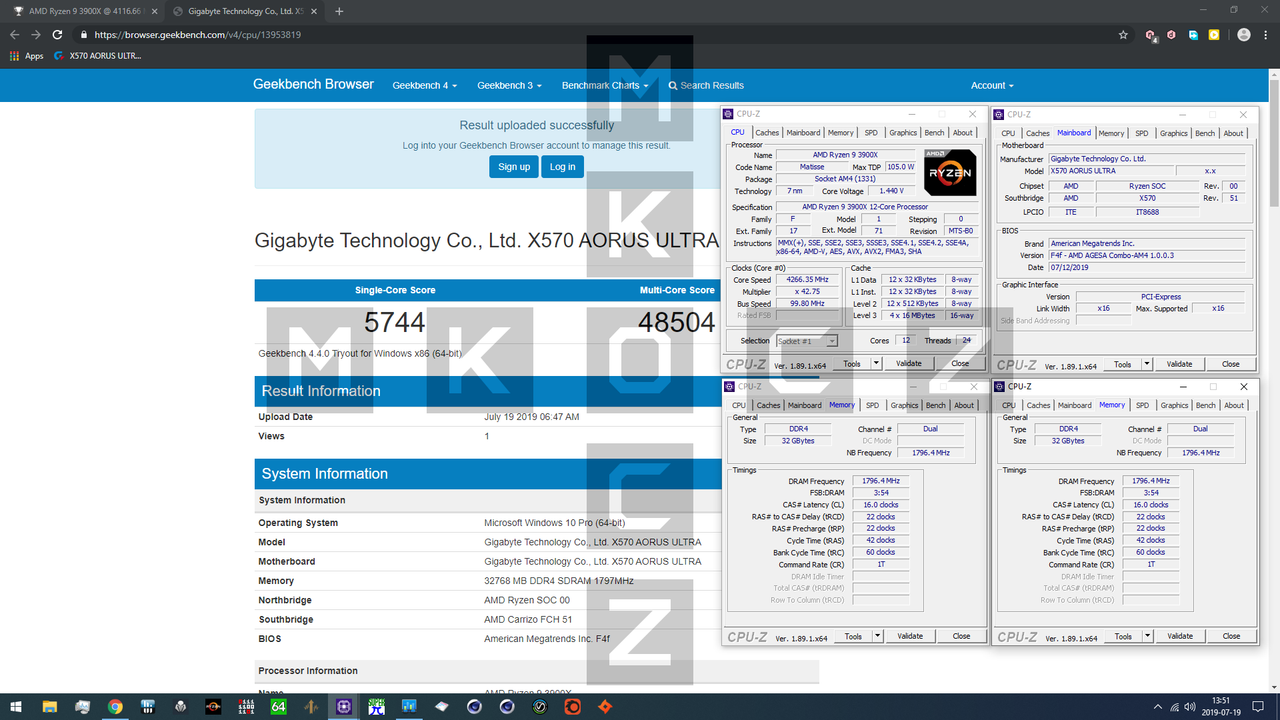Open the Socket #1 selection dropdown
Image resolution: width=1280 pixels, height=720 pixels.
point(807,341)
